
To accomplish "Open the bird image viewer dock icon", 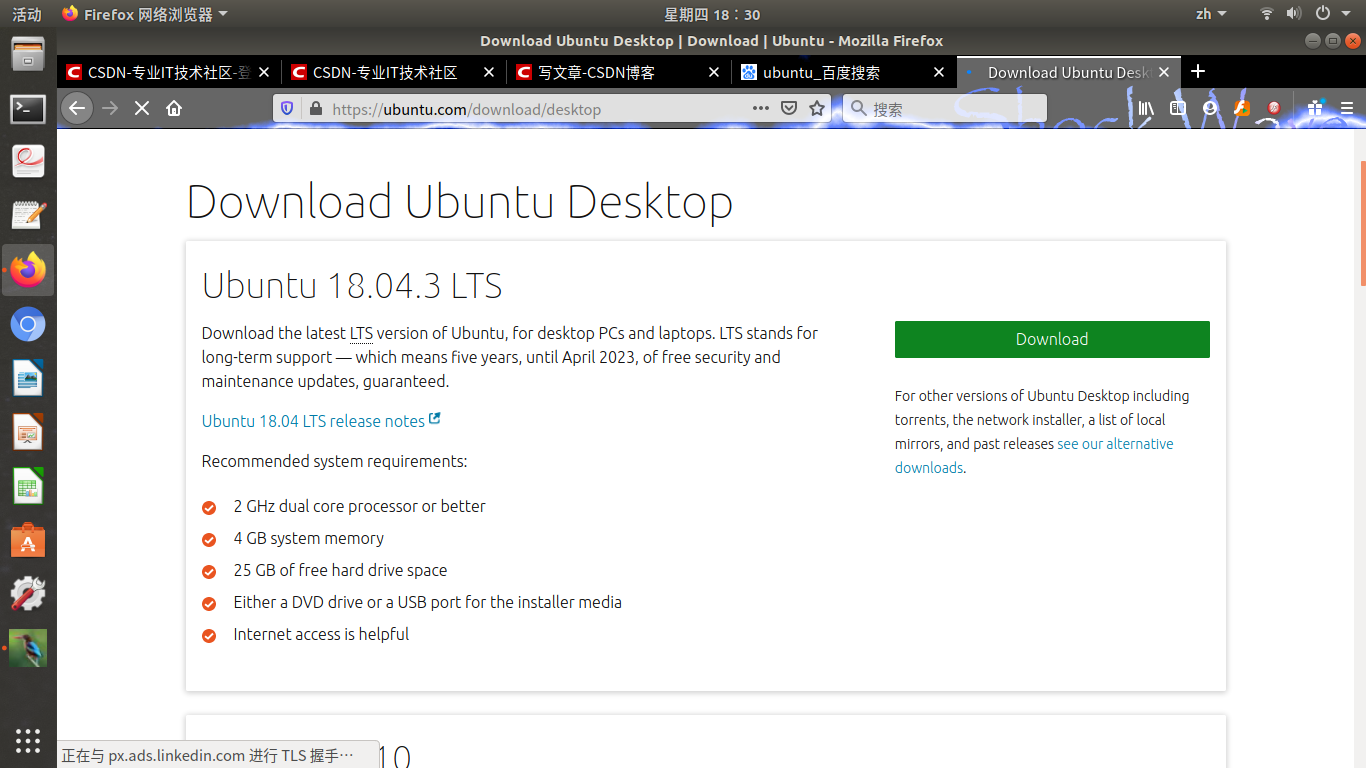I will (28, 649).
